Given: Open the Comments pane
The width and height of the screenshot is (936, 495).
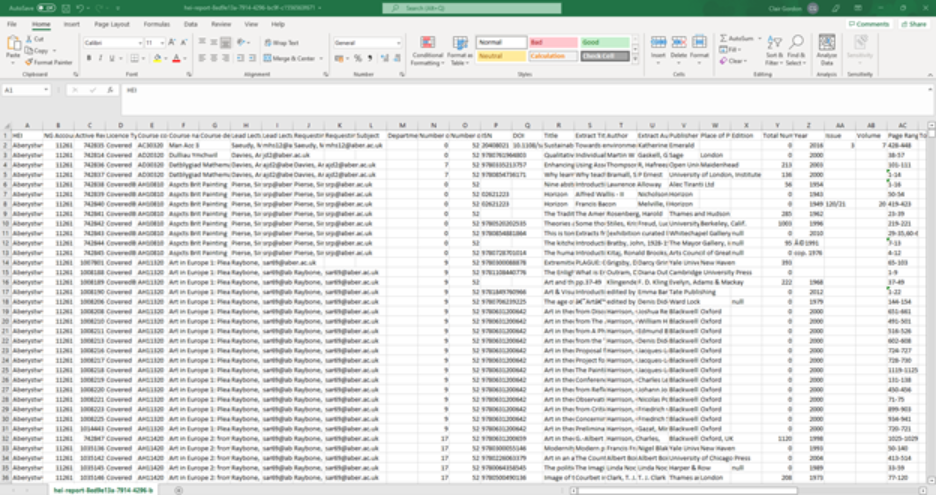Looking at the screenshot, I should [869, 24].
